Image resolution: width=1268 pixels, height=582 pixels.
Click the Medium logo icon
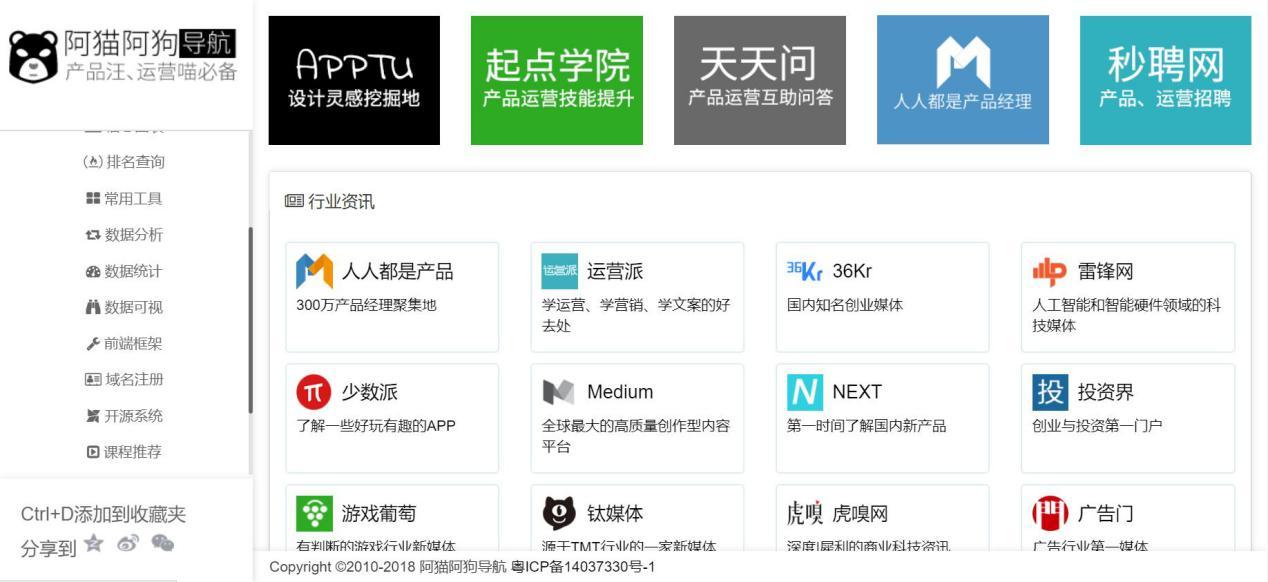point(559,392)
